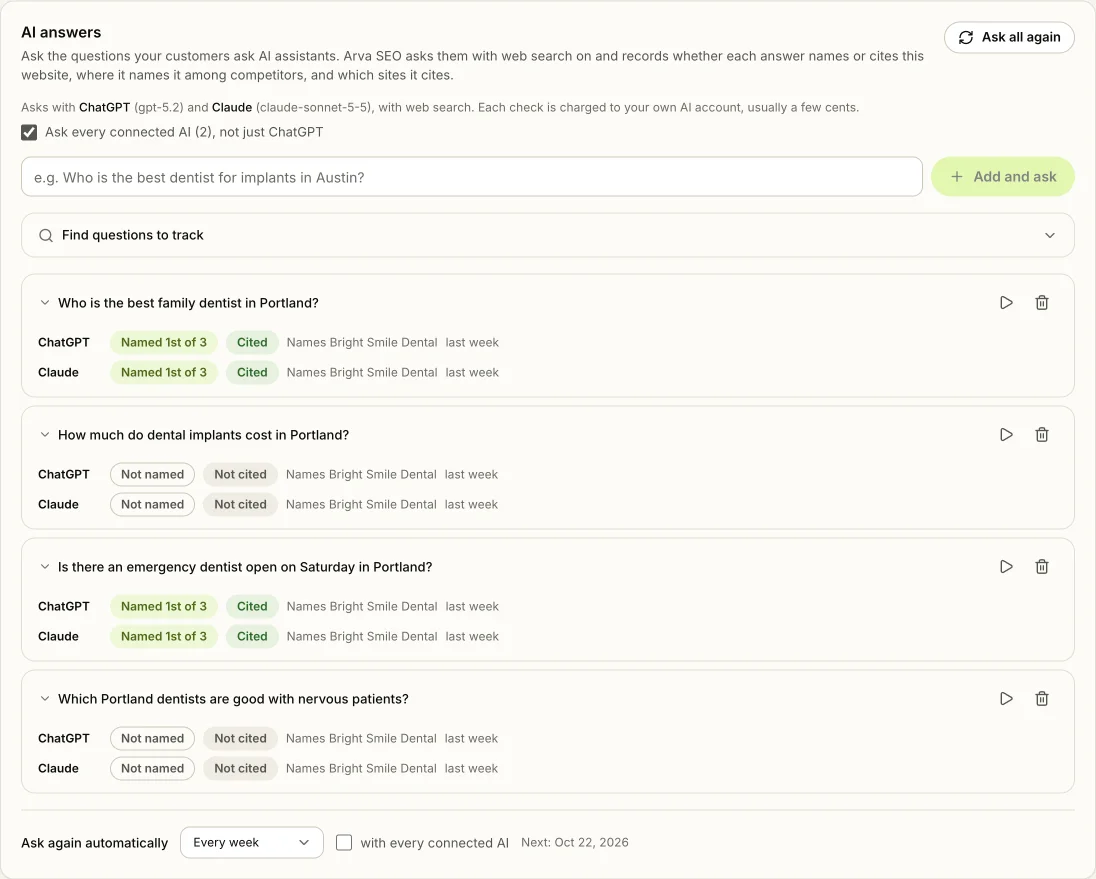Click ChatGPT Not named badge, nervous patients

coord(152,739)
